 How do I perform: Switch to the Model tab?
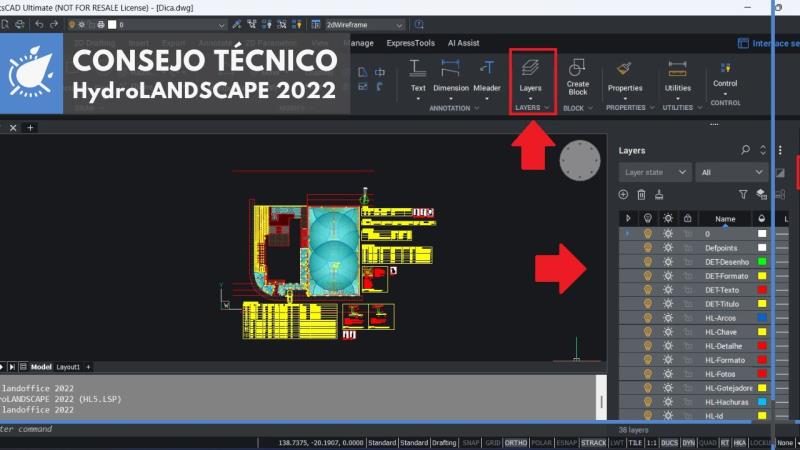[x=41, y=367]
